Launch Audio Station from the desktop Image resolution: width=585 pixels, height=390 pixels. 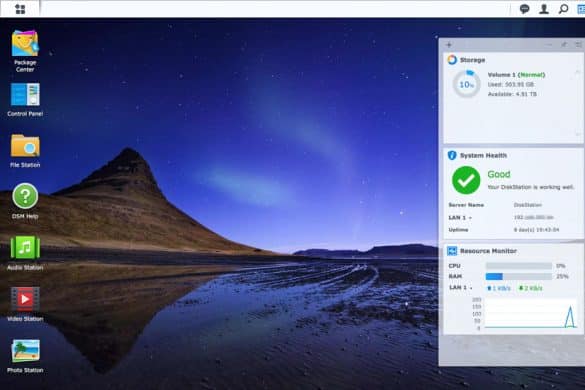click(x=25, y=253)
